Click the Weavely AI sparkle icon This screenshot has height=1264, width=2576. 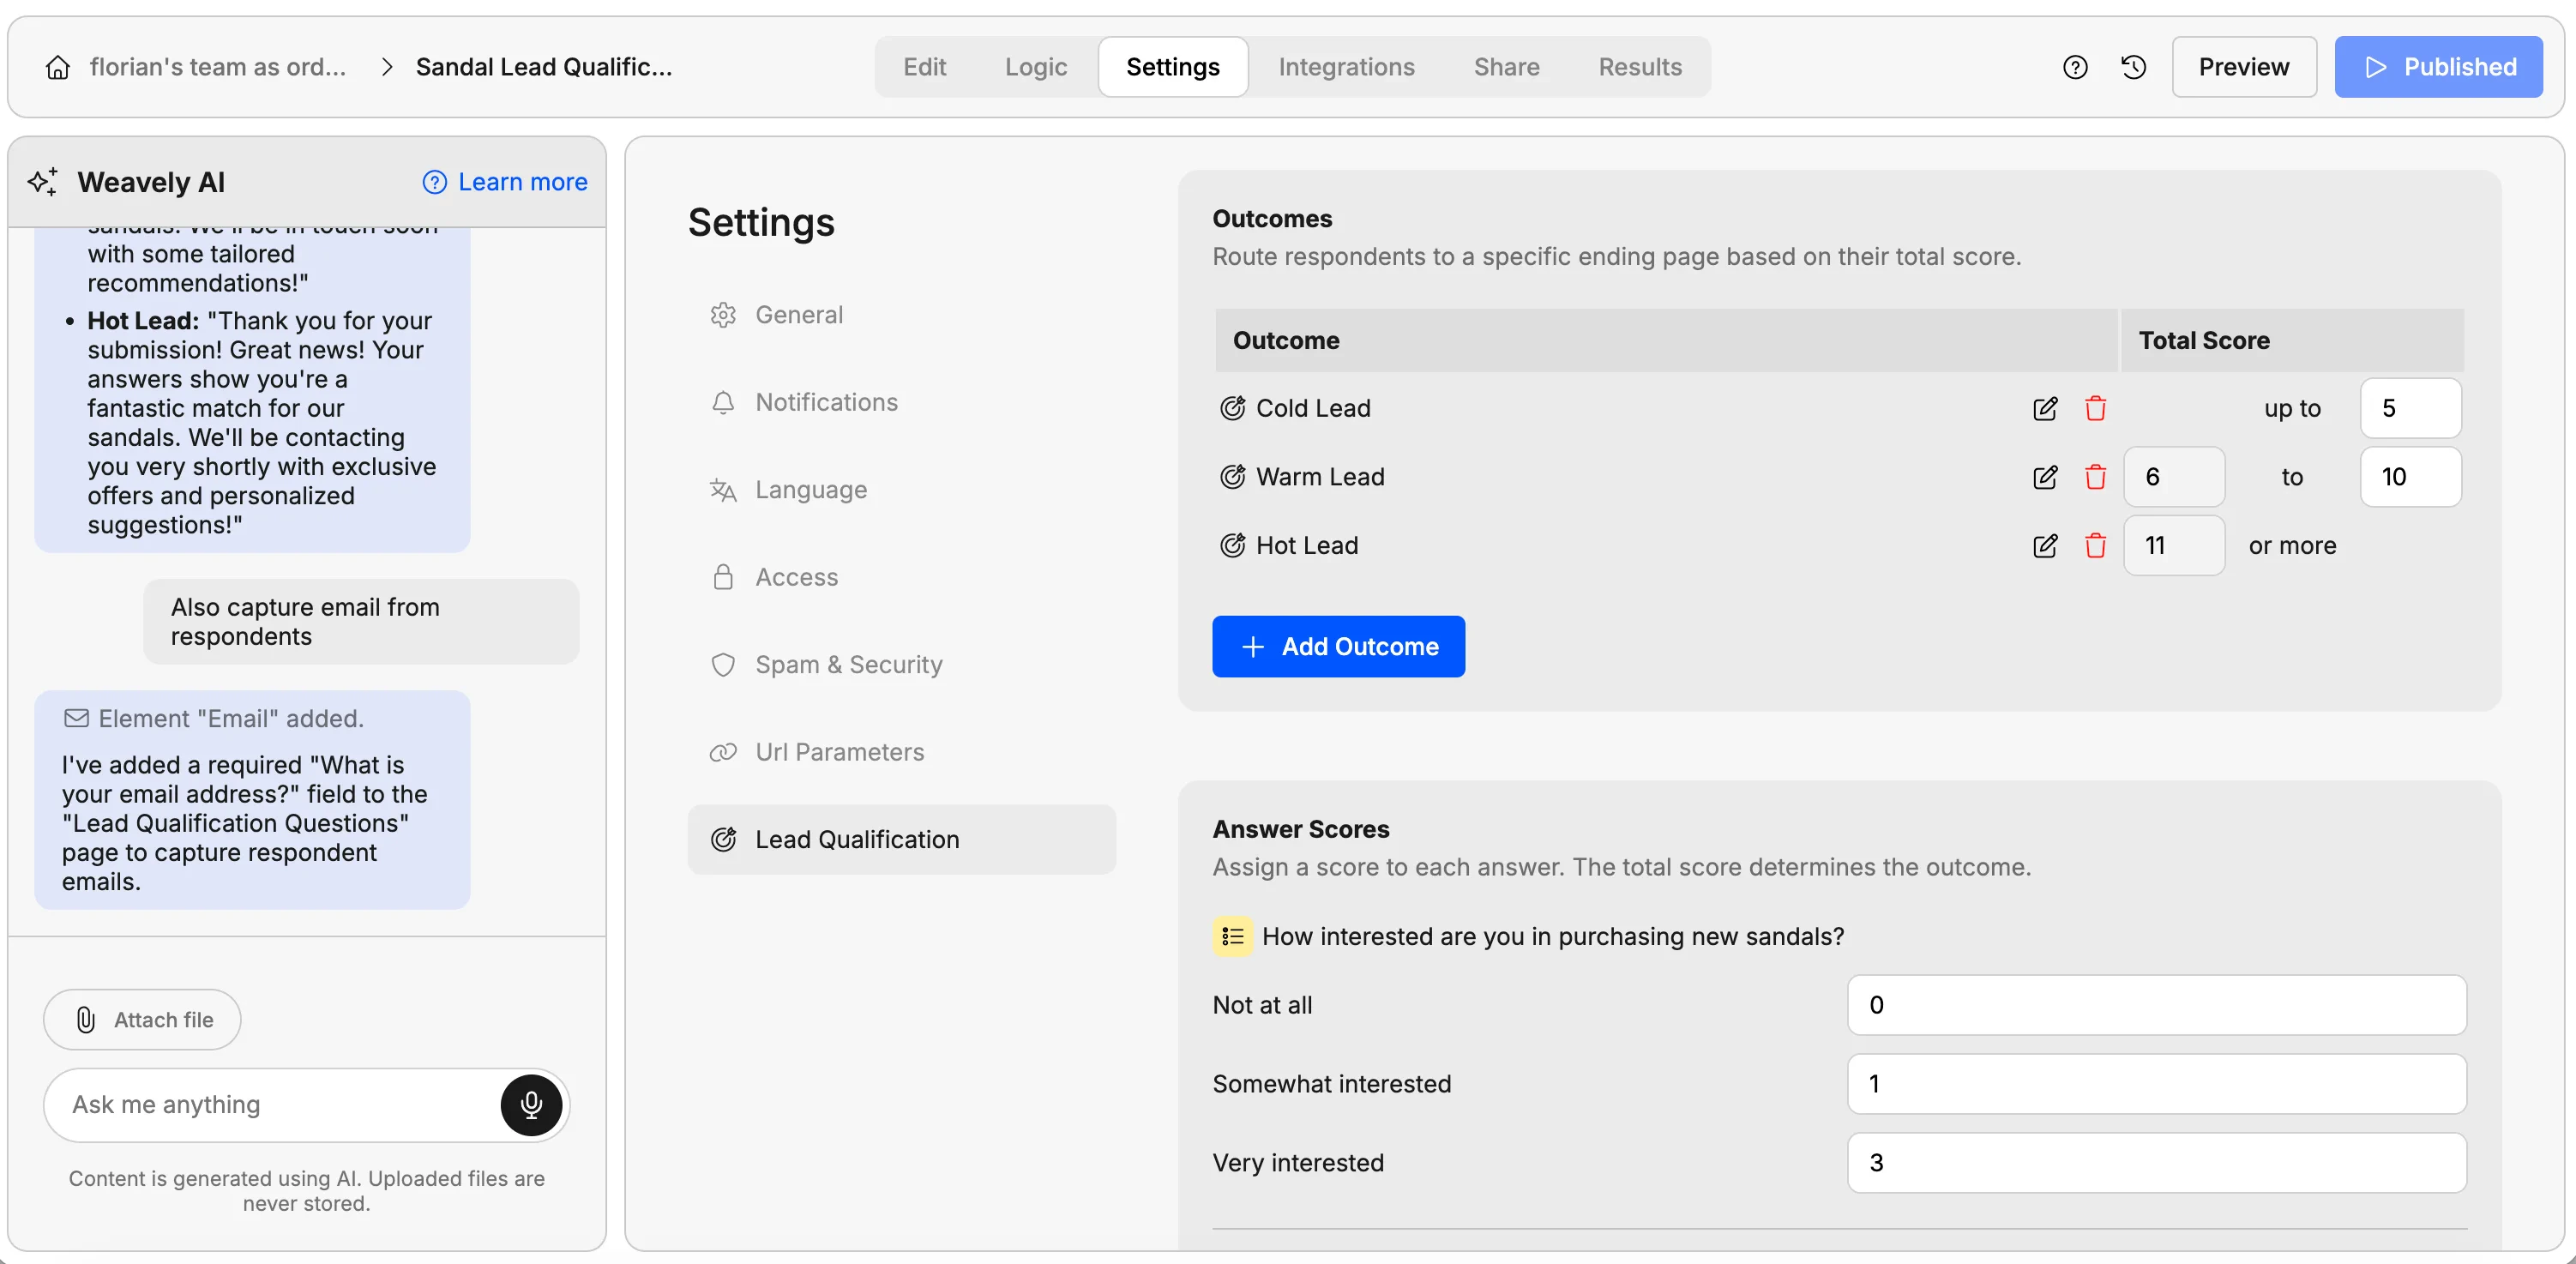43,182
